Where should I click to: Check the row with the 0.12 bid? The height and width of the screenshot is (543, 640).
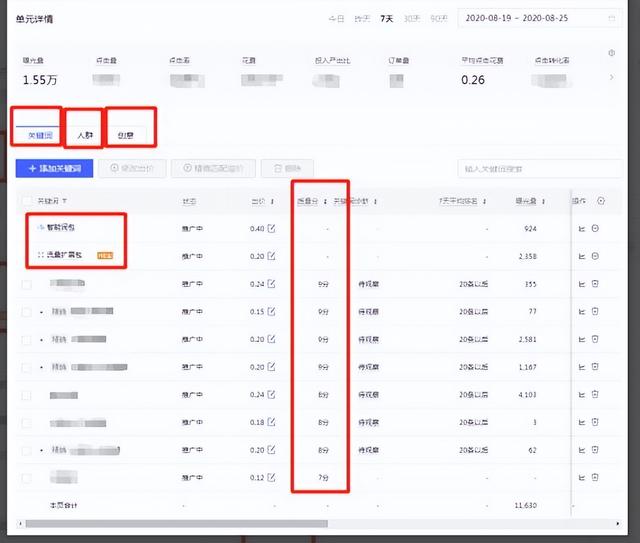click(27, 478)
